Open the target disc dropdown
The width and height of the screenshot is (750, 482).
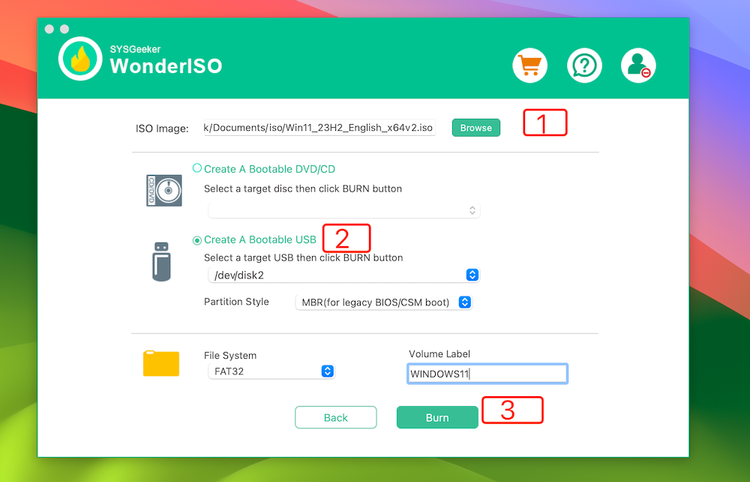pyautogui.click(x=344, y=210)
